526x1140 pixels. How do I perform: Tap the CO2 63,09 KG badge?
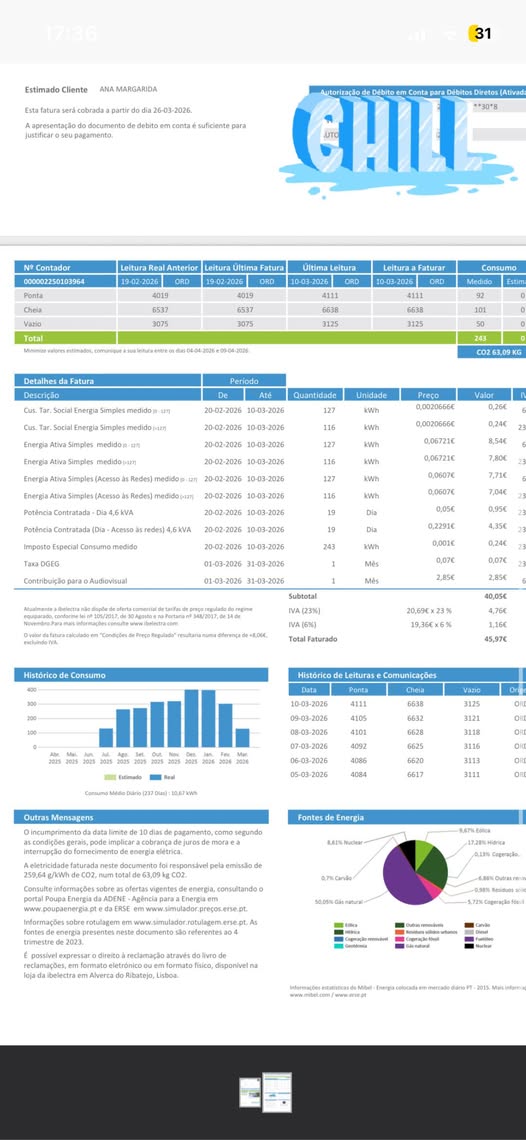coord(491,352)
